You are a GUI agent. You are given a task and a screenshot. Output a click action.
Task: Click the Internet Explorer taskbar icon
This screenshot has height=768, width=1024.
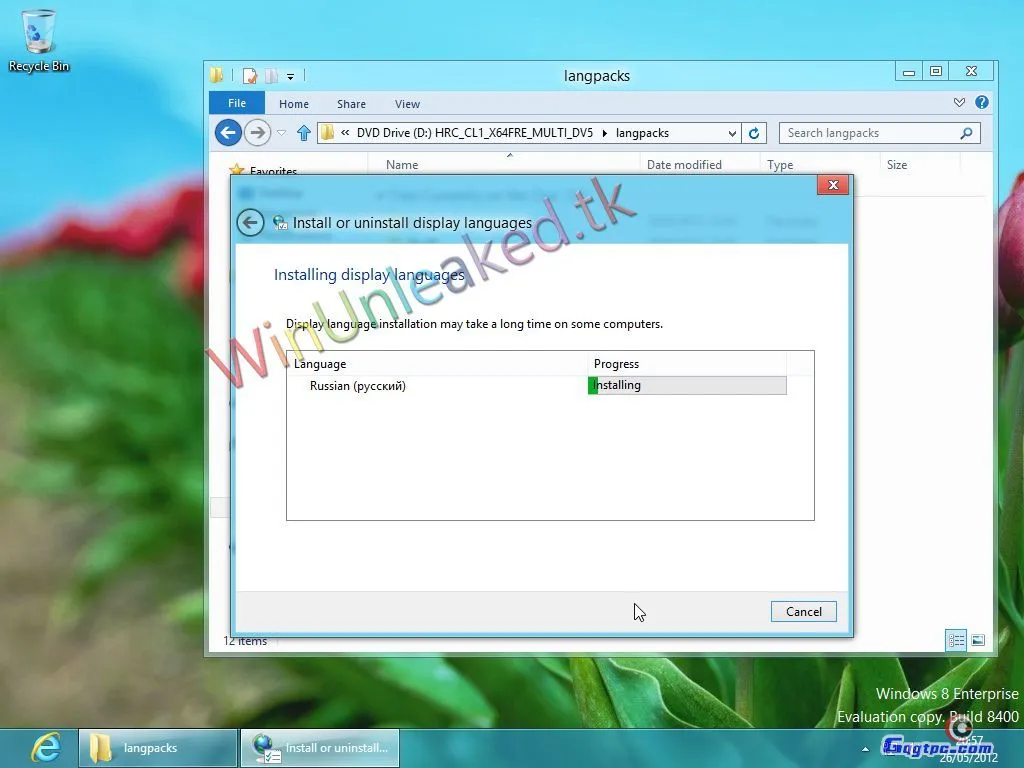tap(44, 747)
